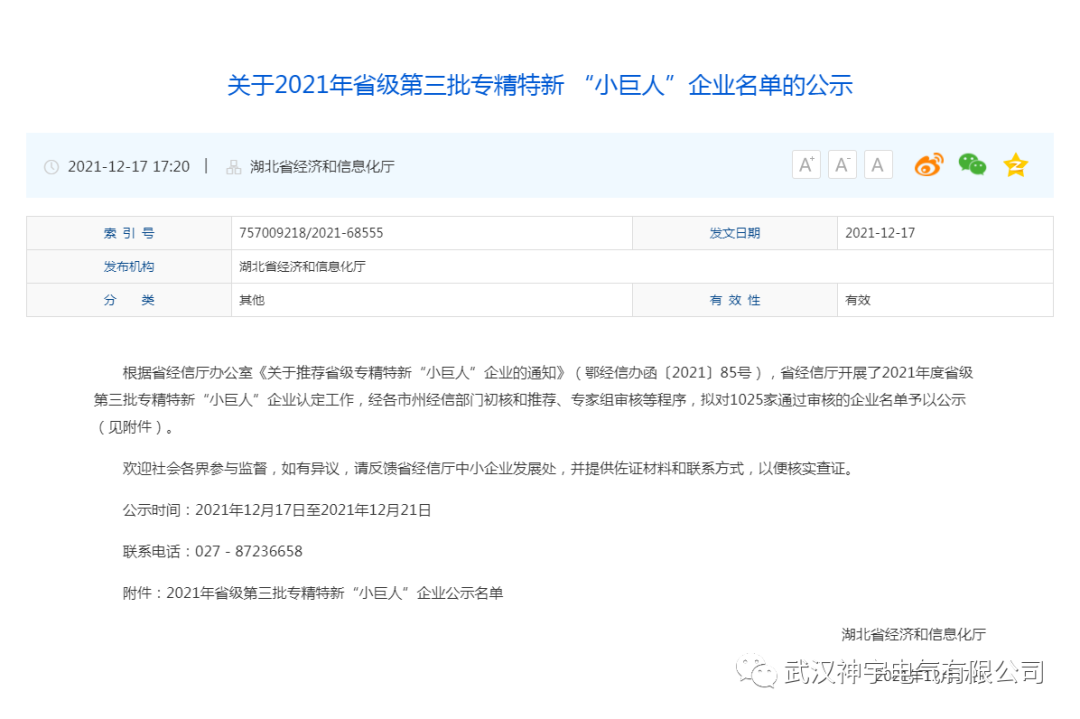Open the attachment 2021年省级第三批专精特新企业公示名单

pos(334,593)
